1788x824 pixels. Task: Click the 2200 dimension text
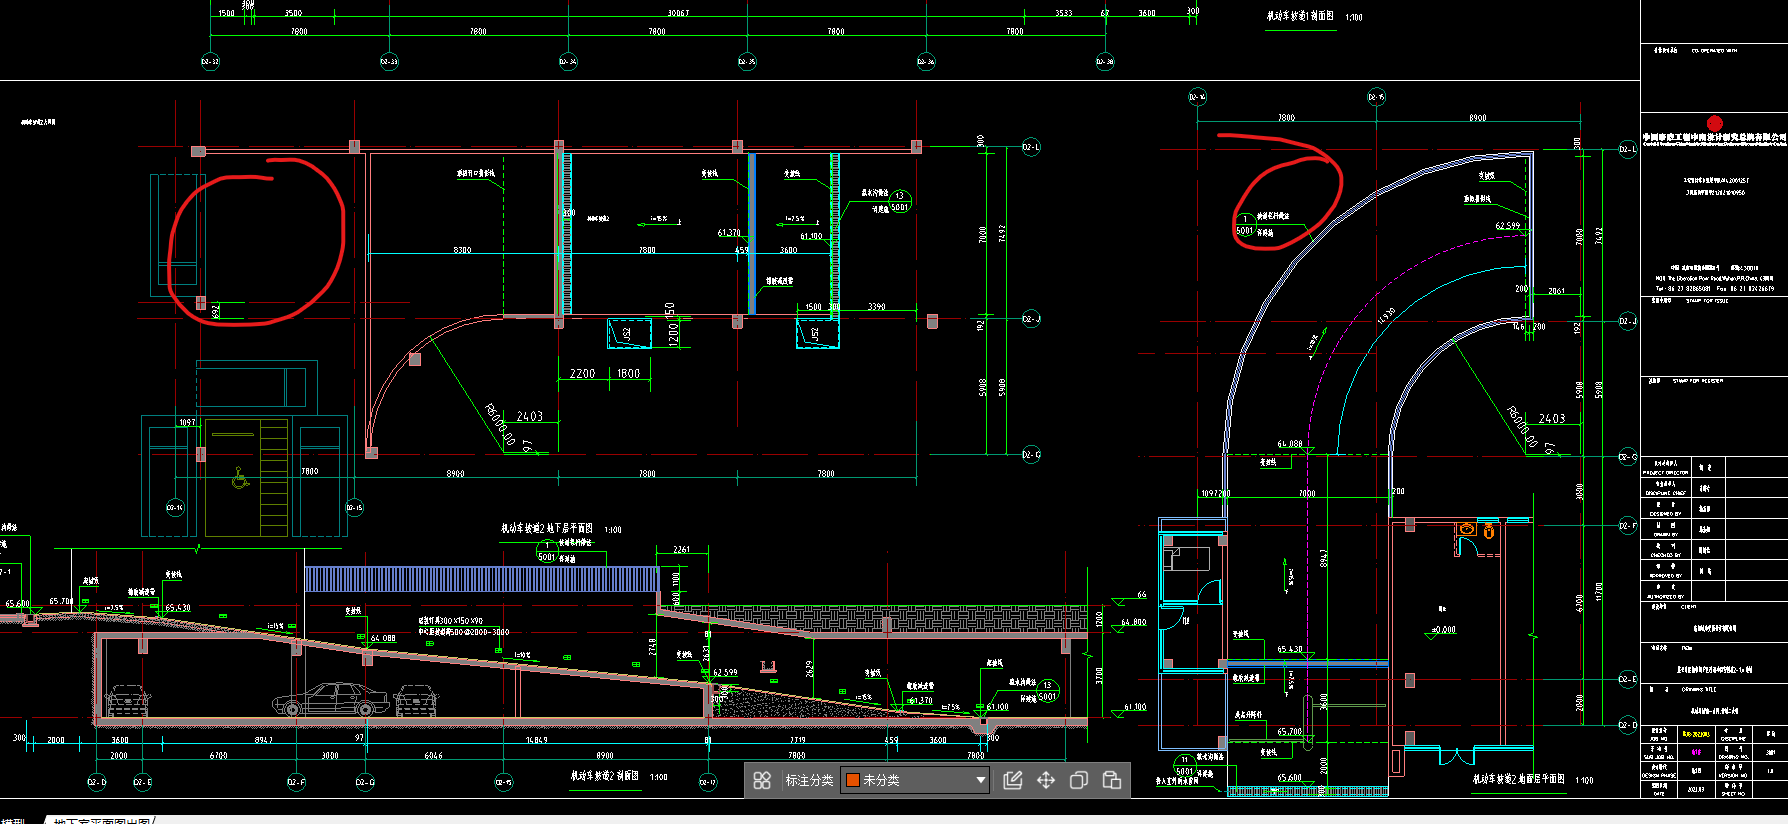[x=582, y=373]
